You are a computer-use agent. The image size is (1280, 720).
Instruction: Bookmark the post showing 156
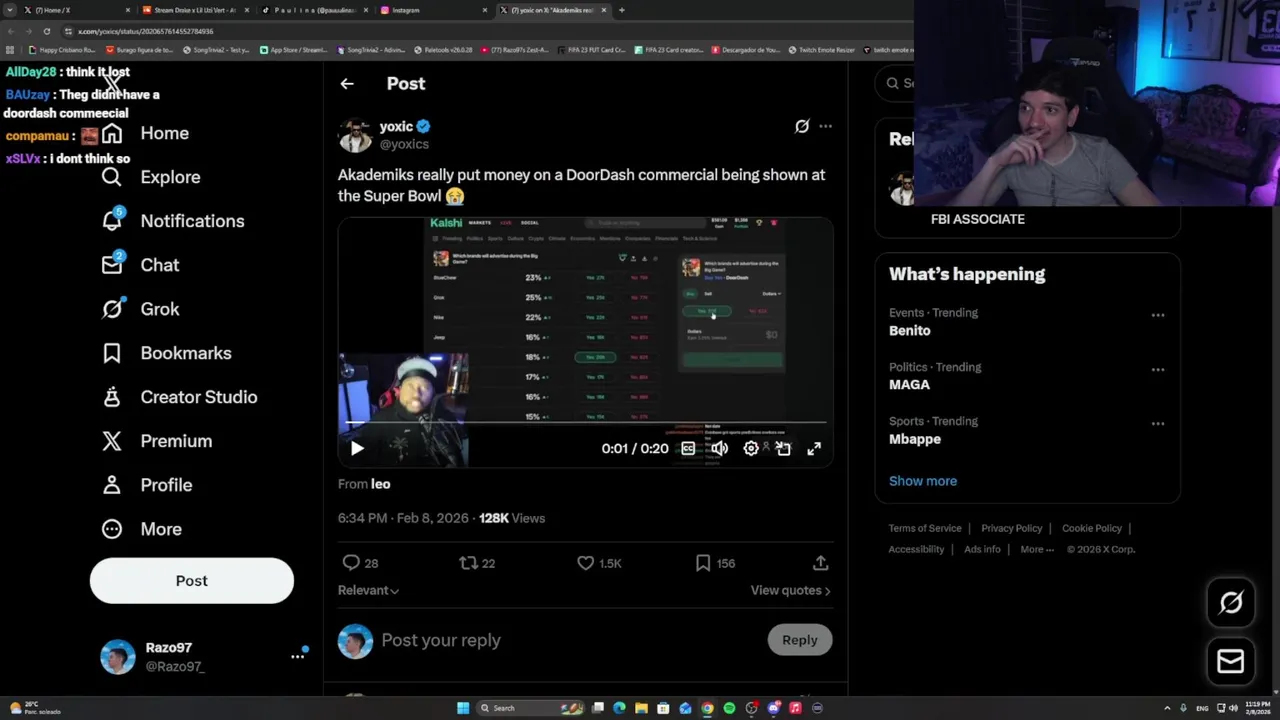(703, 563)
